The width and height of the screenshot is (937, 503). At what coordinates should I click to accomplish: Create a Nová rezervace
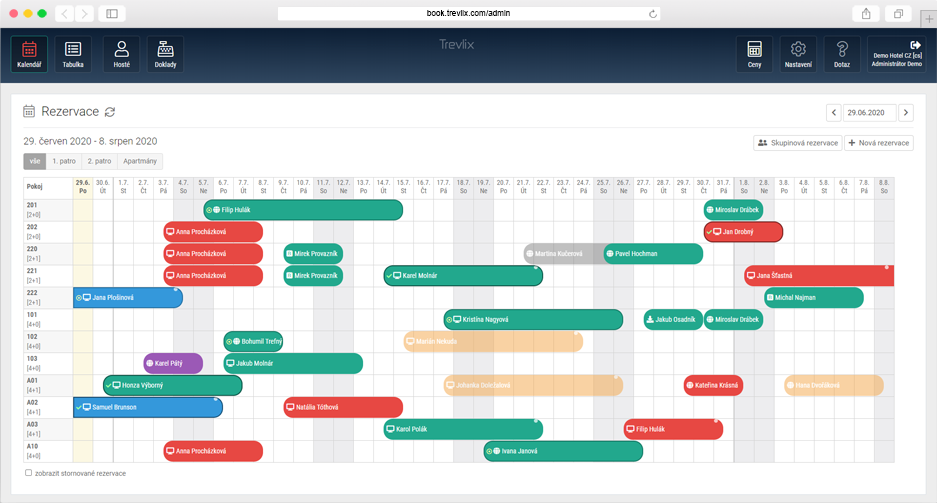(878, 143)
